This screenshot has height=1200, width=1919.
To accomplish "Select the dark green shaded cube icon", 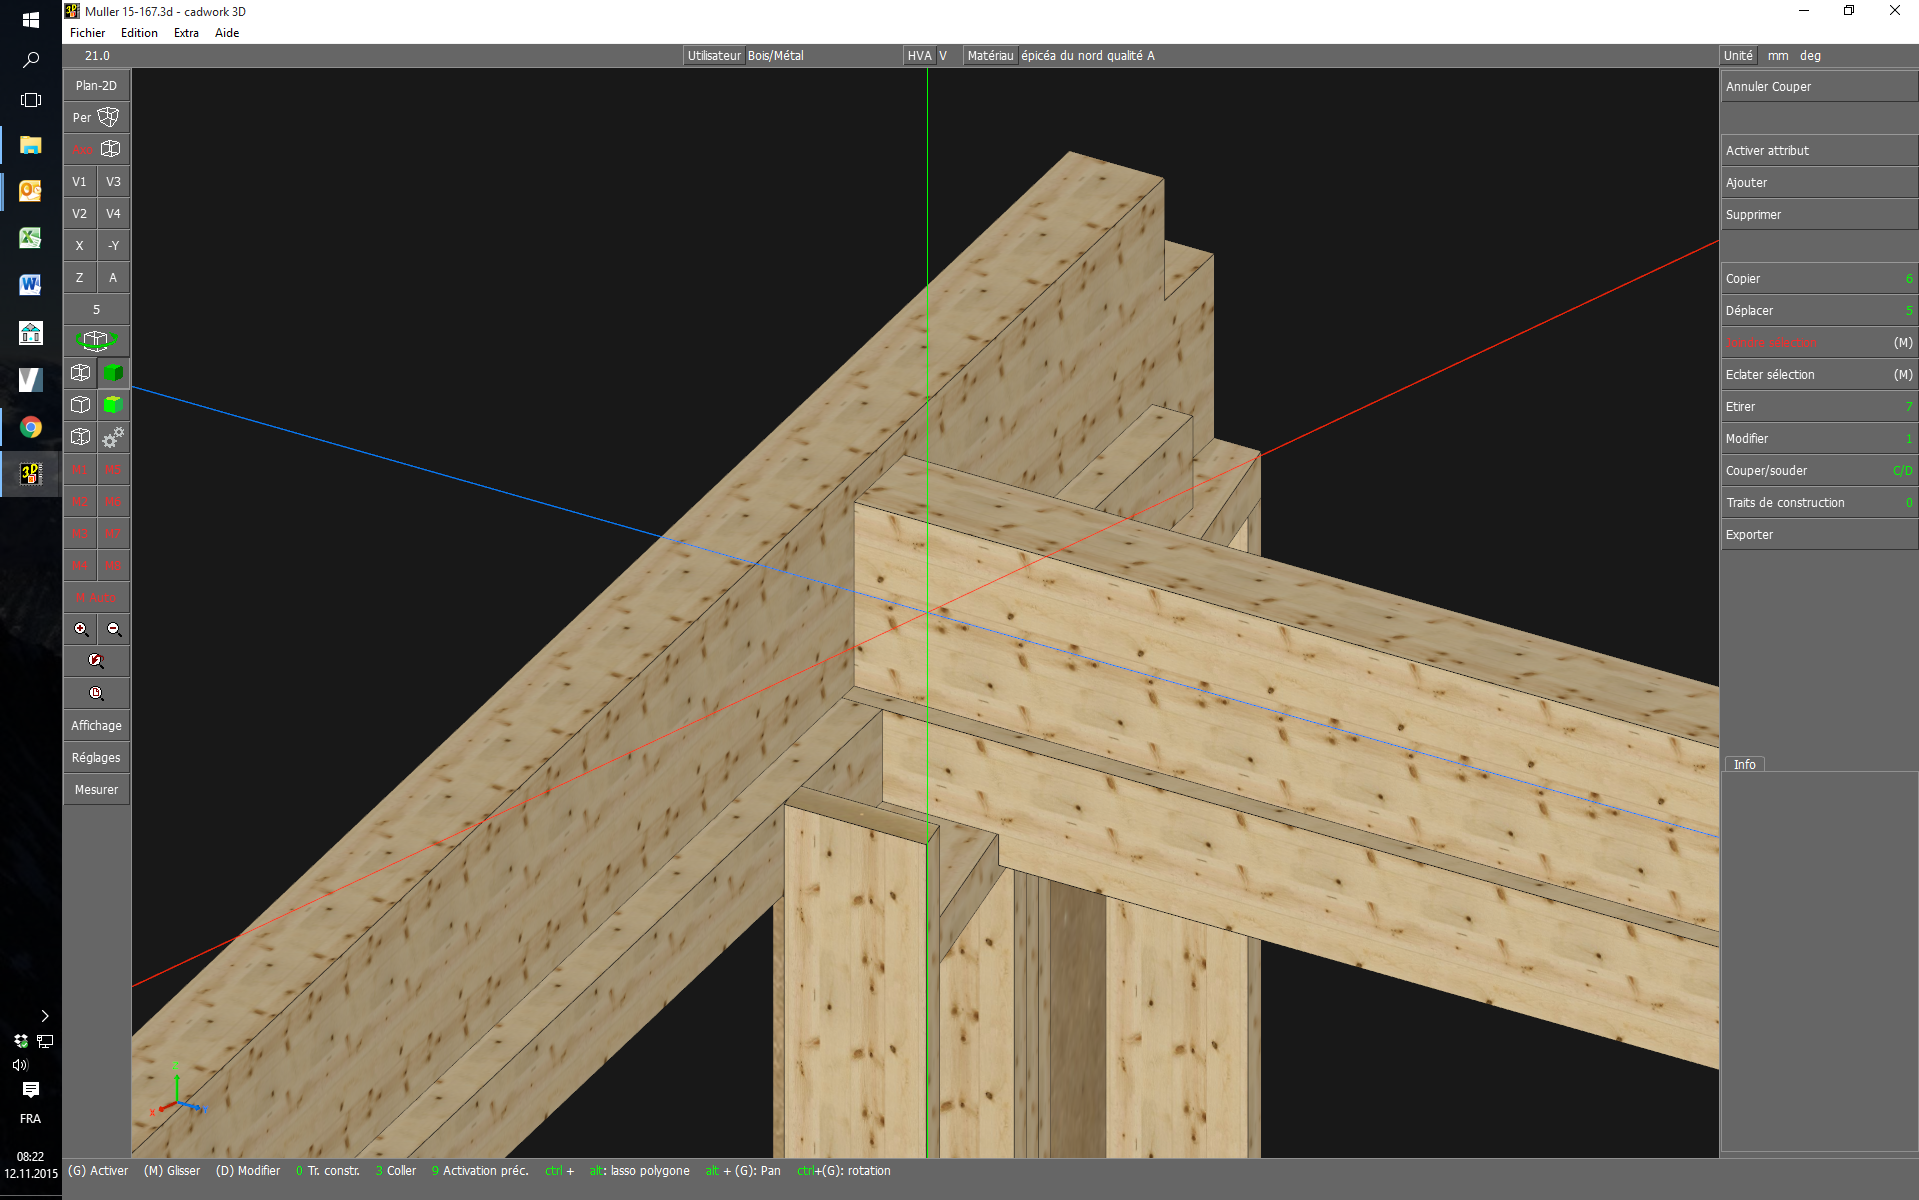I will (x=114, y=373).
